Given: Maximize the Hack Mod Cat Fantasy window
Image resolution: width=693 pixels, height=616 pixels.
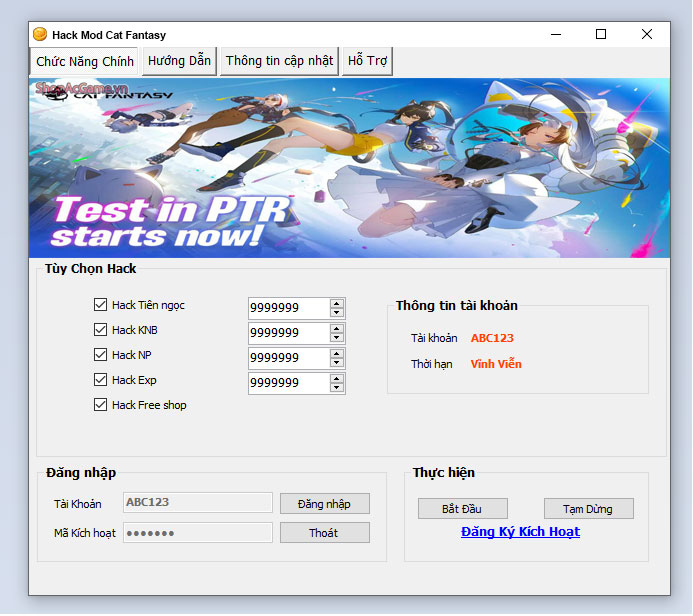Looking at the screenshot, I should 601,34.
